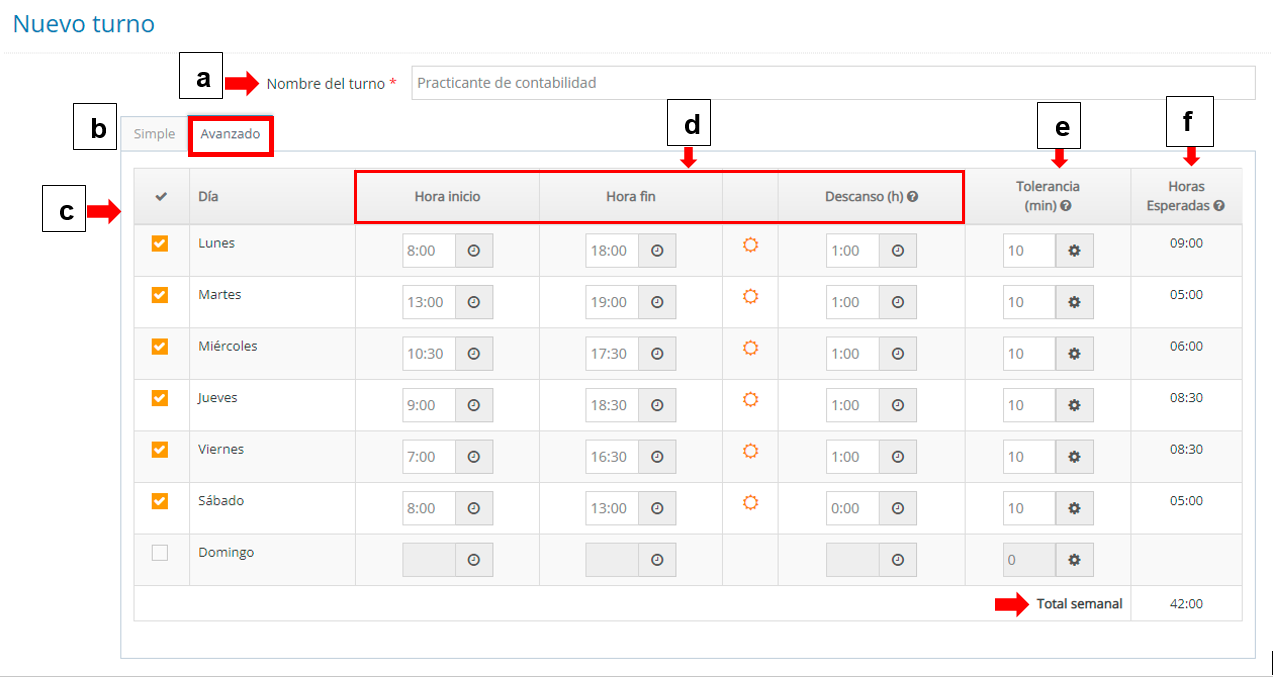Open the tolerance gear dropdown for Martes

pyautogui.click(x=1074, y=302)
